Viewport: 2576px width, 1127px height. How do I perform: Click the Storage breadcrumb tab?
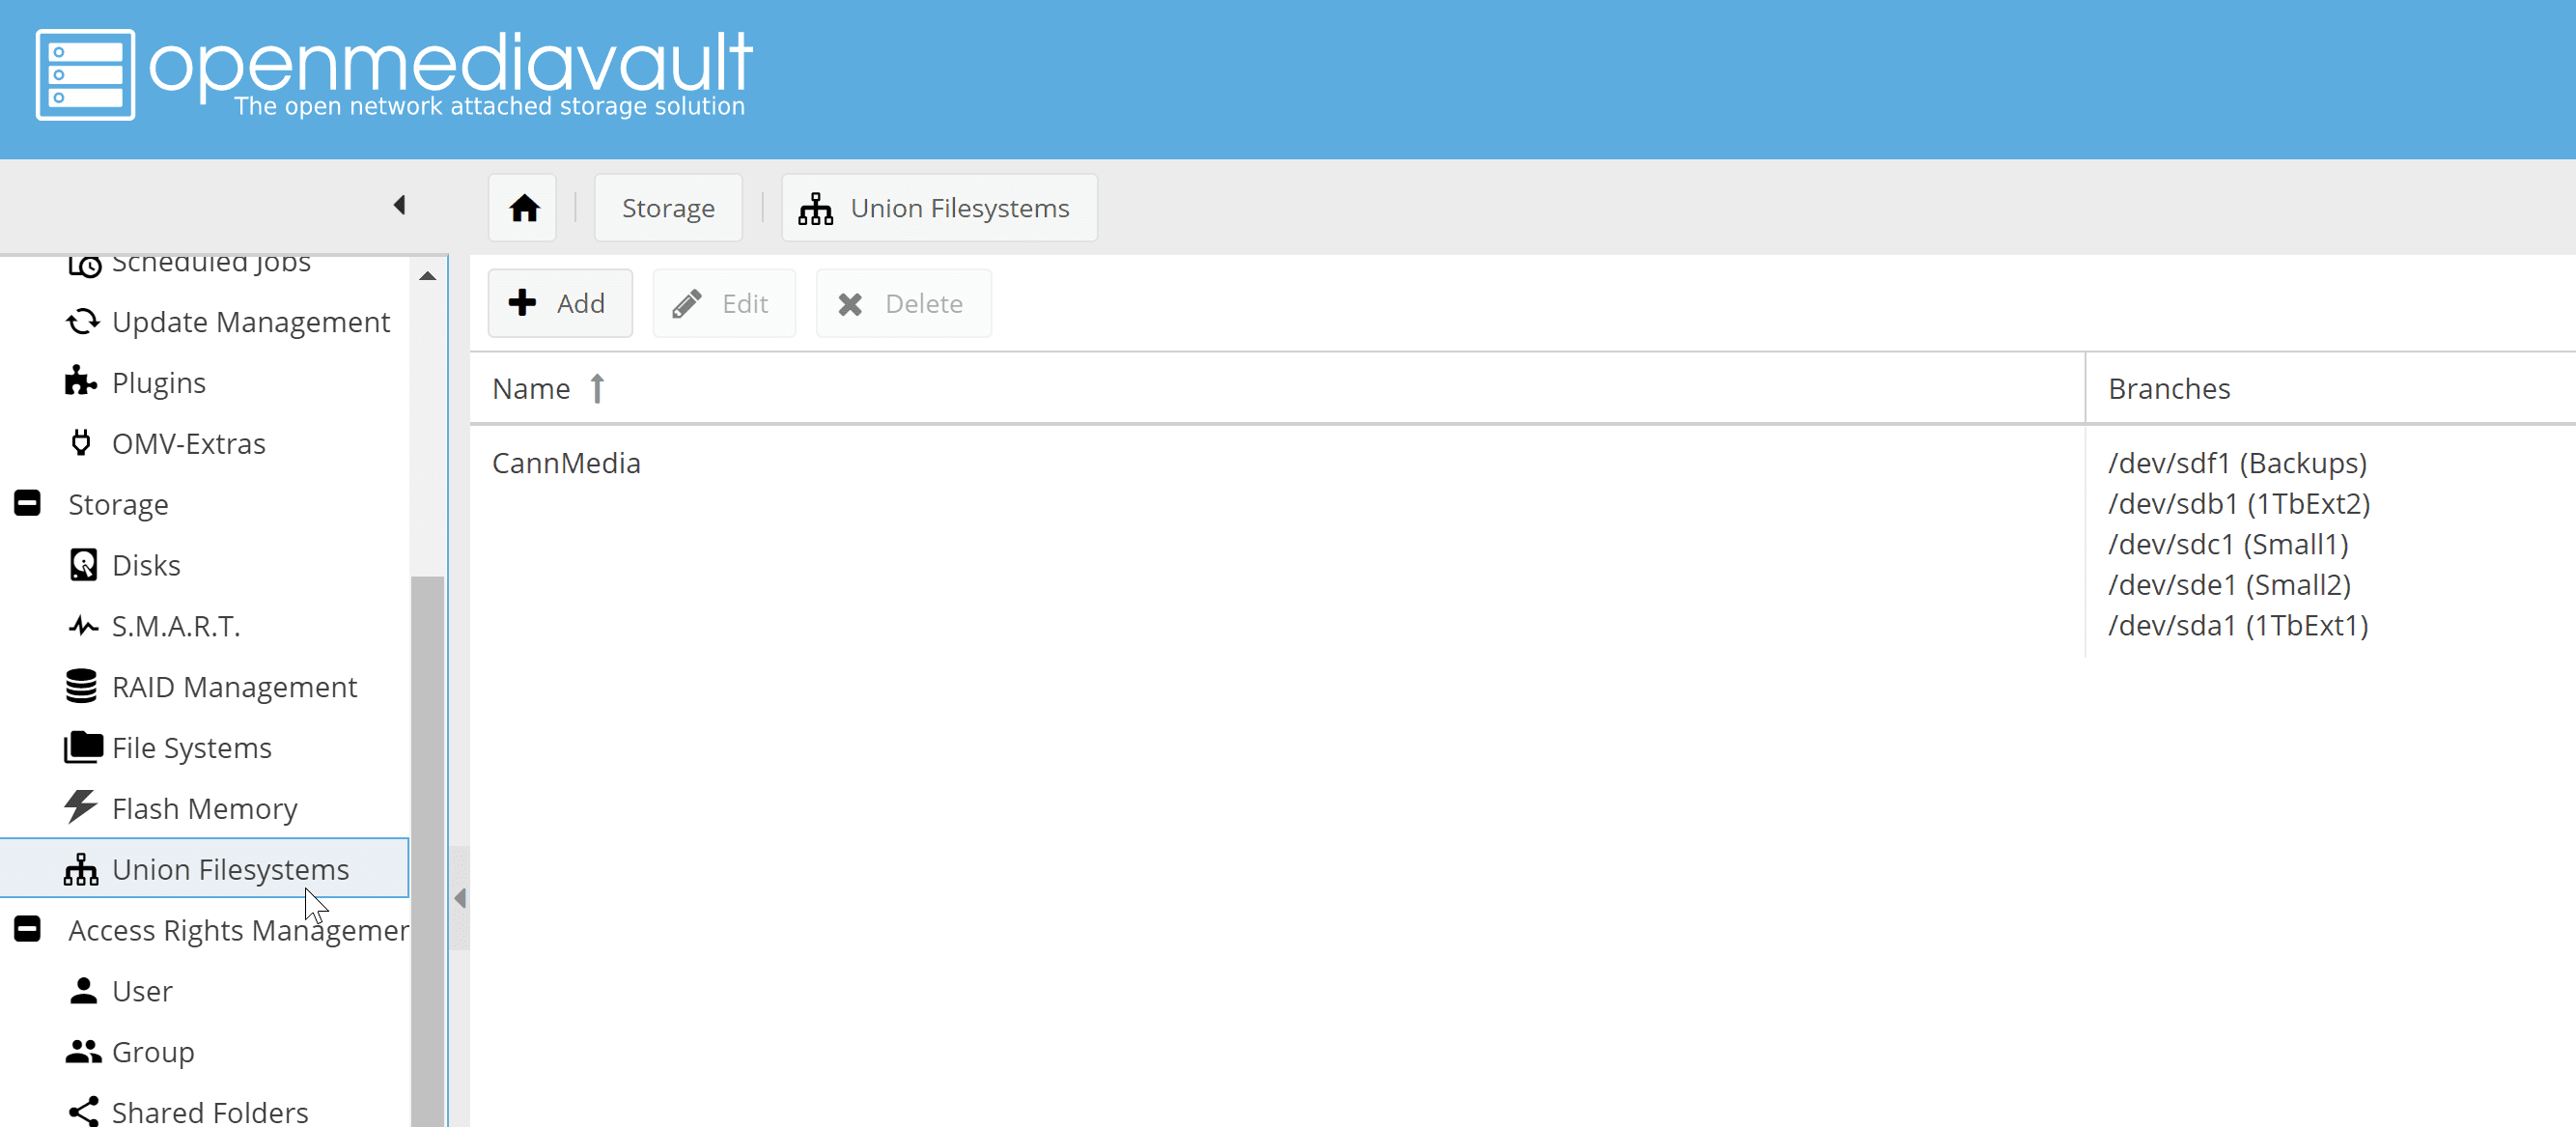(x=667, y=208)
